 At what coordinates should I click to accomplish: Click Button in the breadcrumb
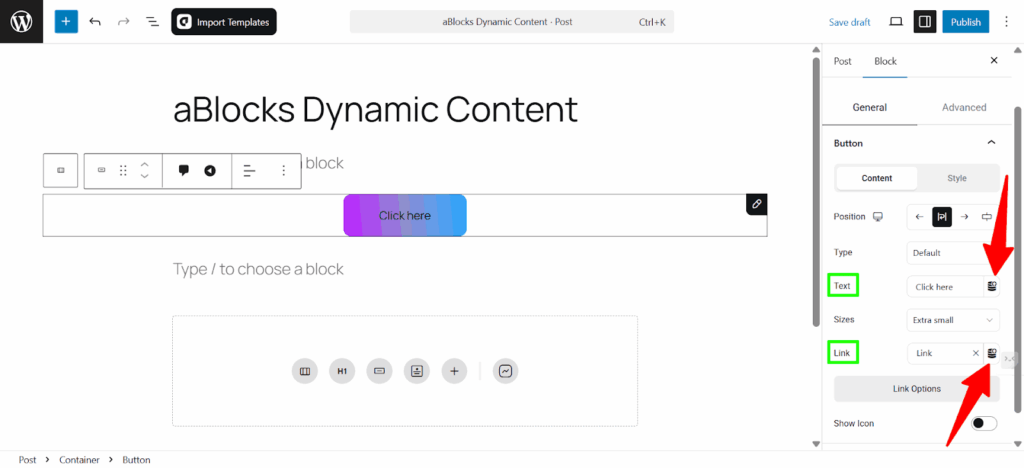(x=136, y=460)
